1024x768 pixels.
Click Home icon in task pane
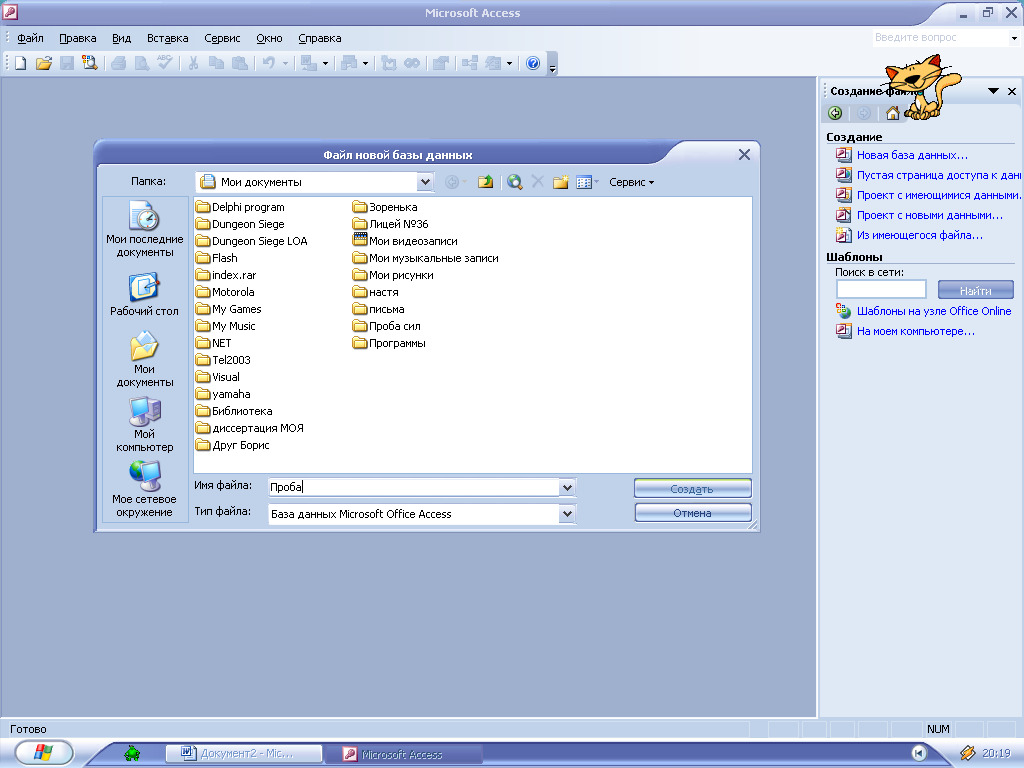[x=892, y=113]
